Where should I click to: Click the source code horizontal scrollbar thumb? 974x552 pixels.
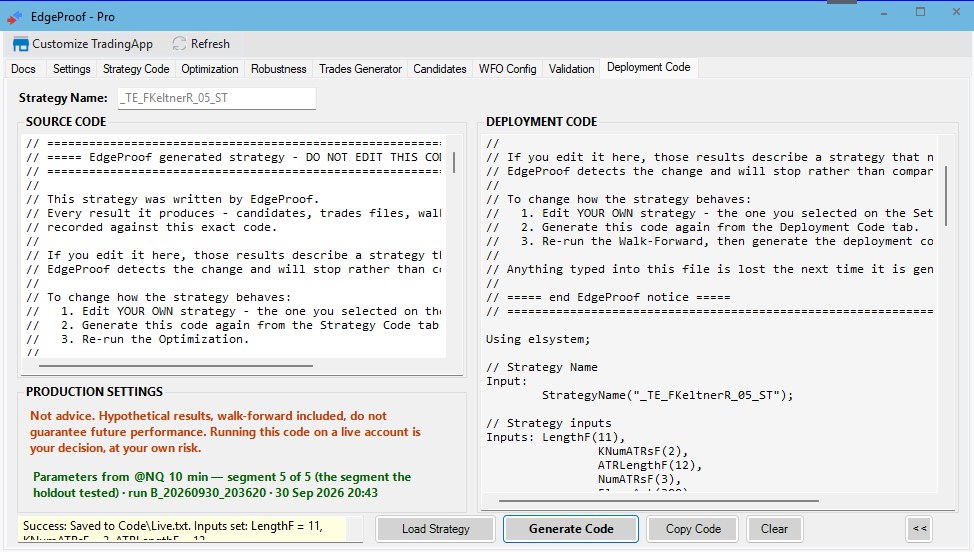click(176, 366)
